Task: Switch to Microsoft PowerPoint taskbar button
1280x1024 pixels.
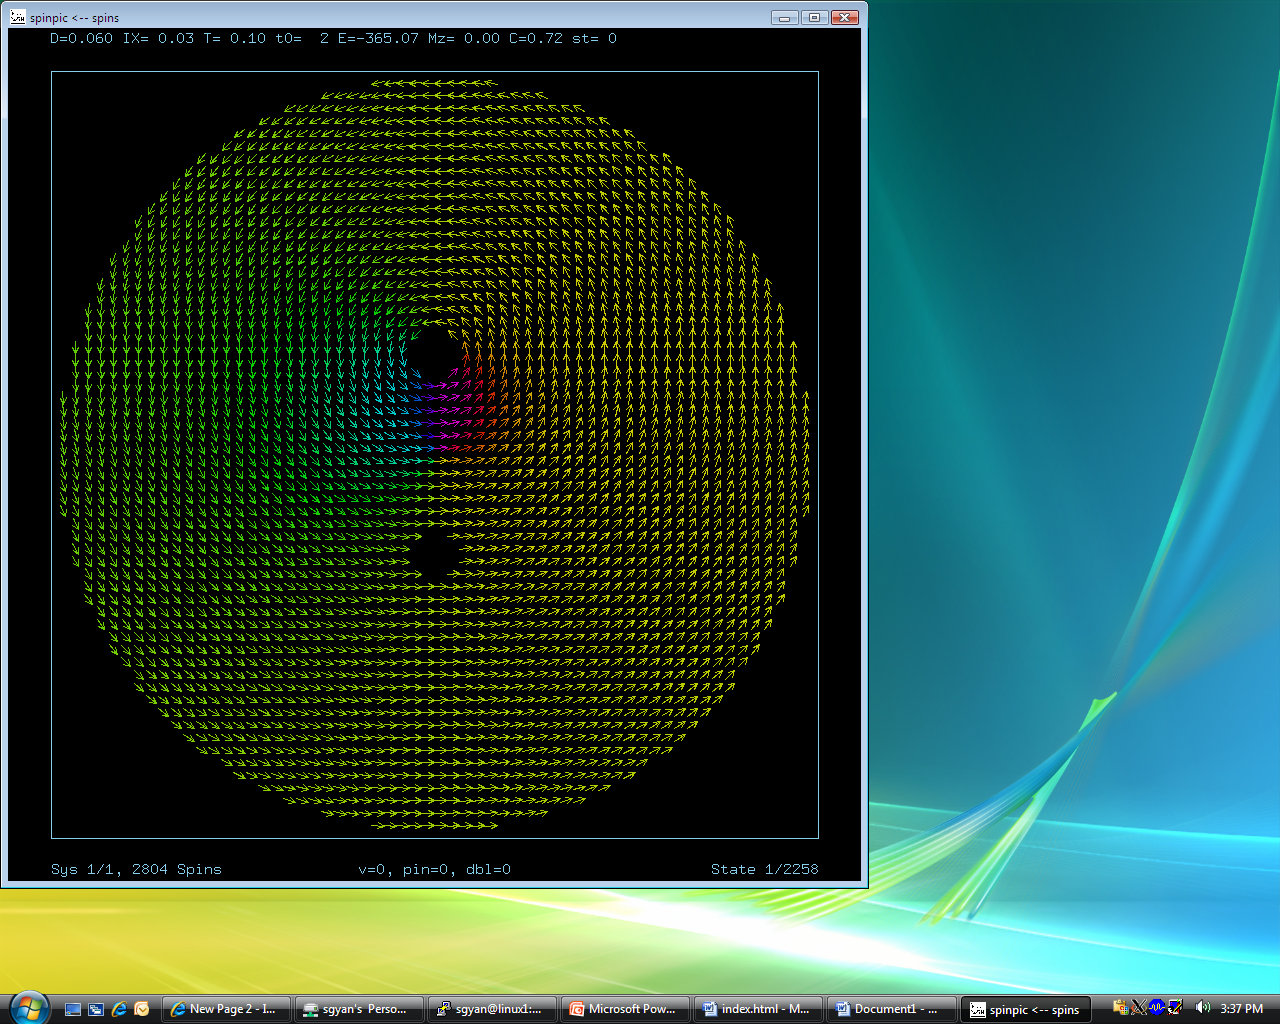Action: [x=626, y=1009]
